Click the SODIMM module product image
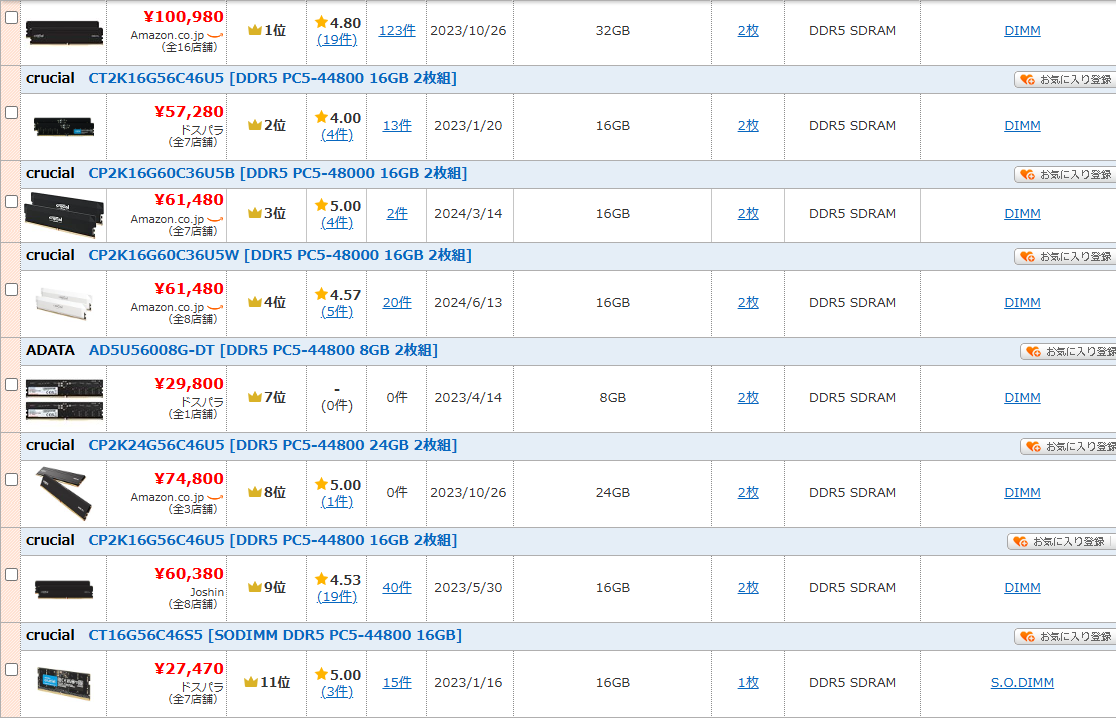This screenshot has width=1116, height=718. (64, 682)
